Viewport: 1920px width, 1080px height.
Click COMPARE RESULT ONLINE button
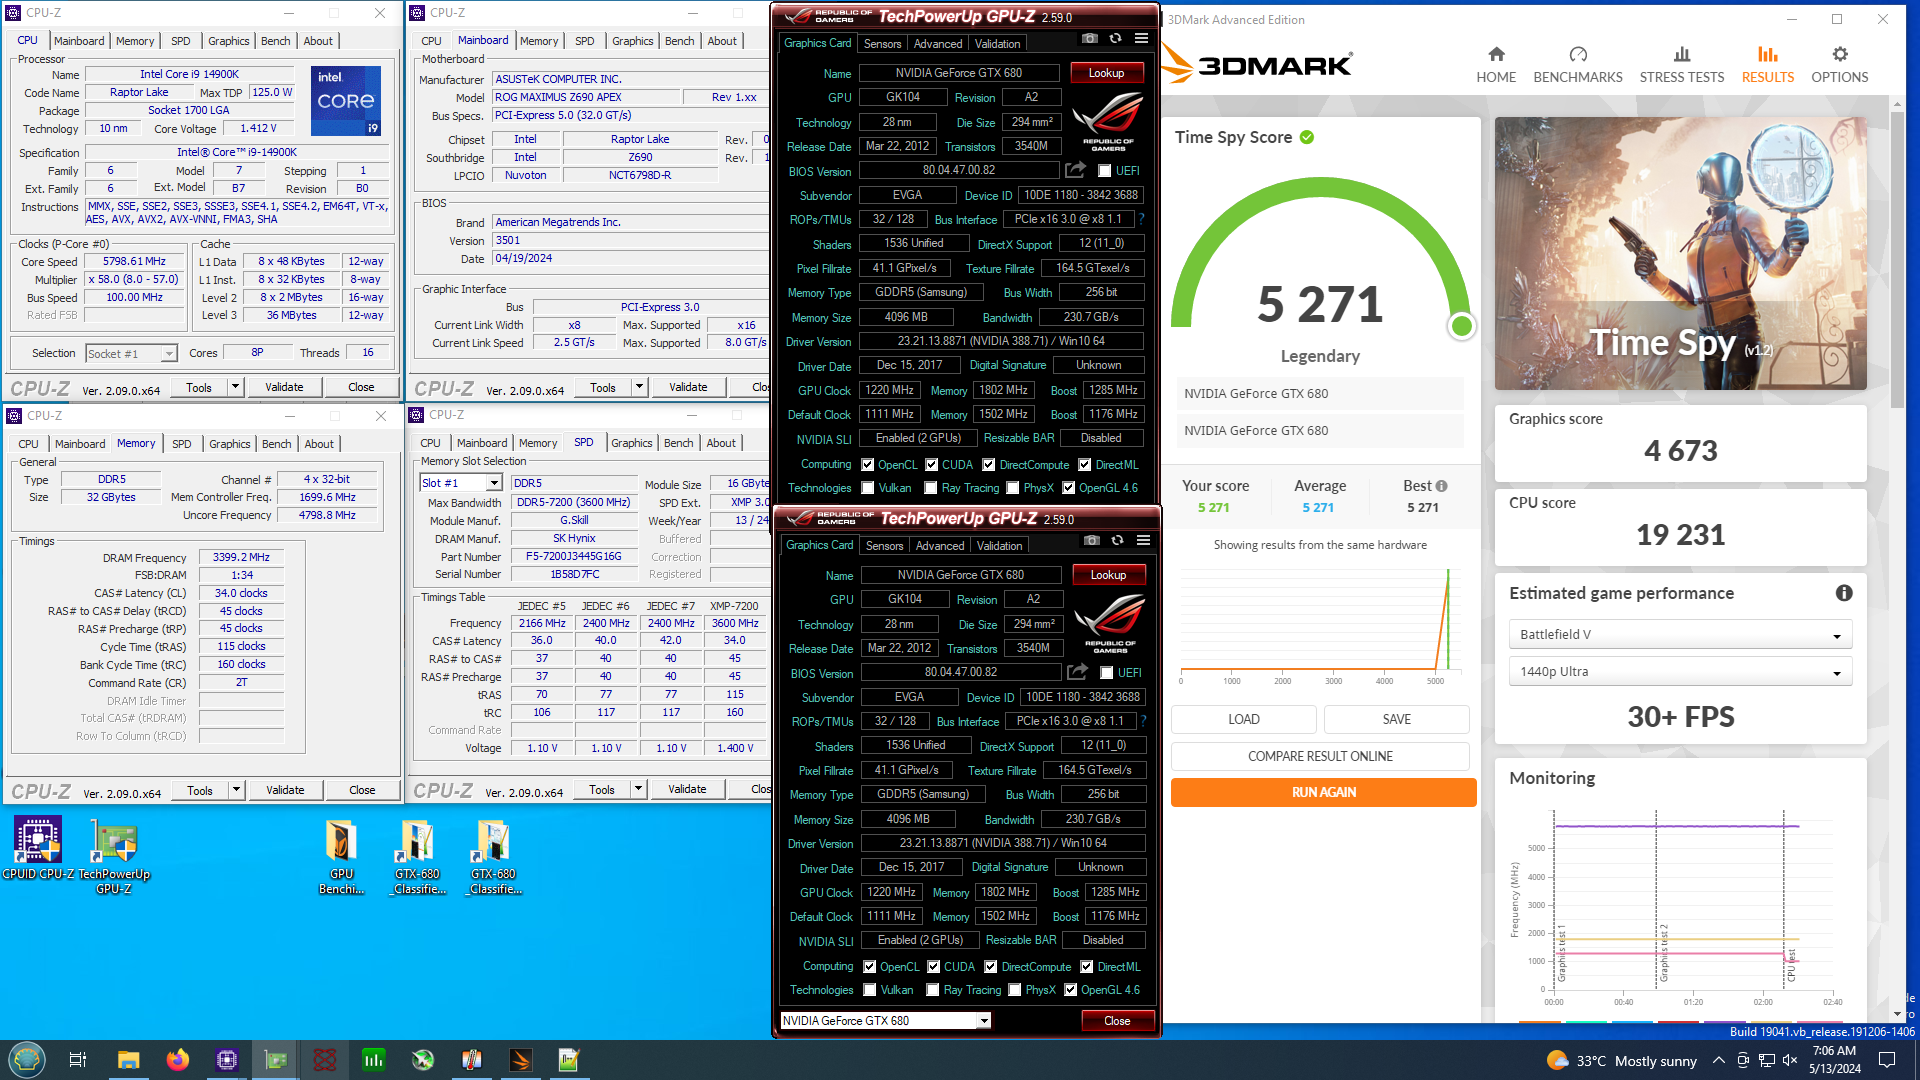[1320, 756]
